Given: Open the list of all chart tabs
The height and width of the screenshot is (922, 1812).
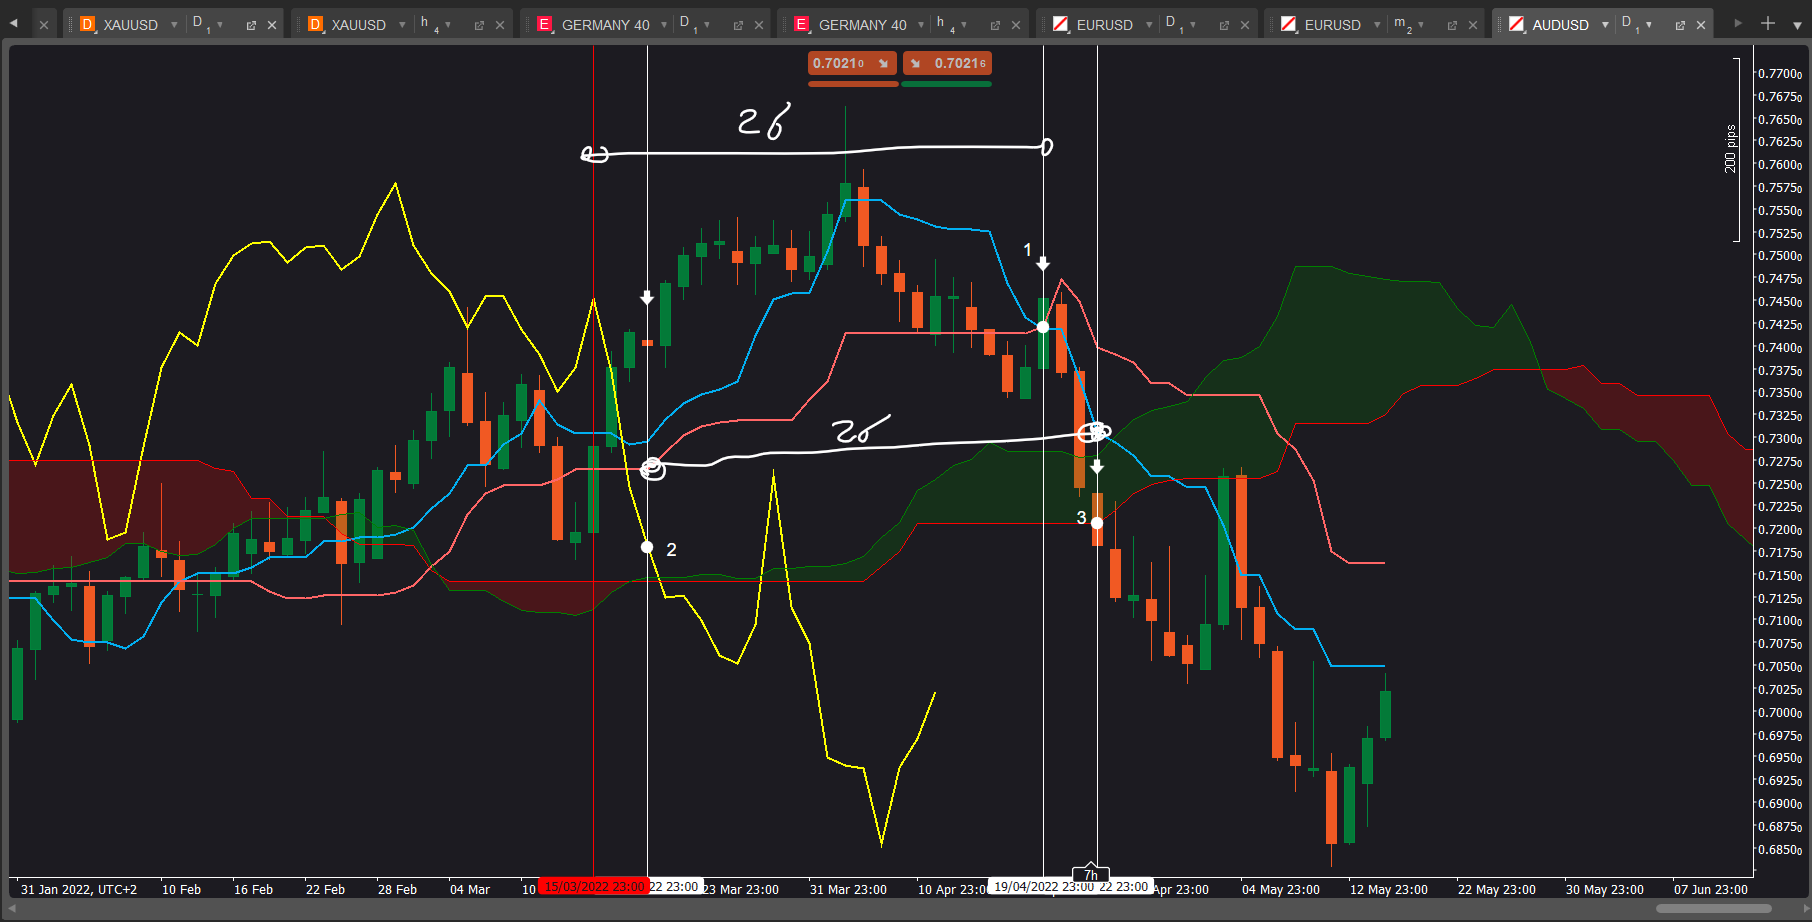Looking at the screenshot, I should (1797, 24).
